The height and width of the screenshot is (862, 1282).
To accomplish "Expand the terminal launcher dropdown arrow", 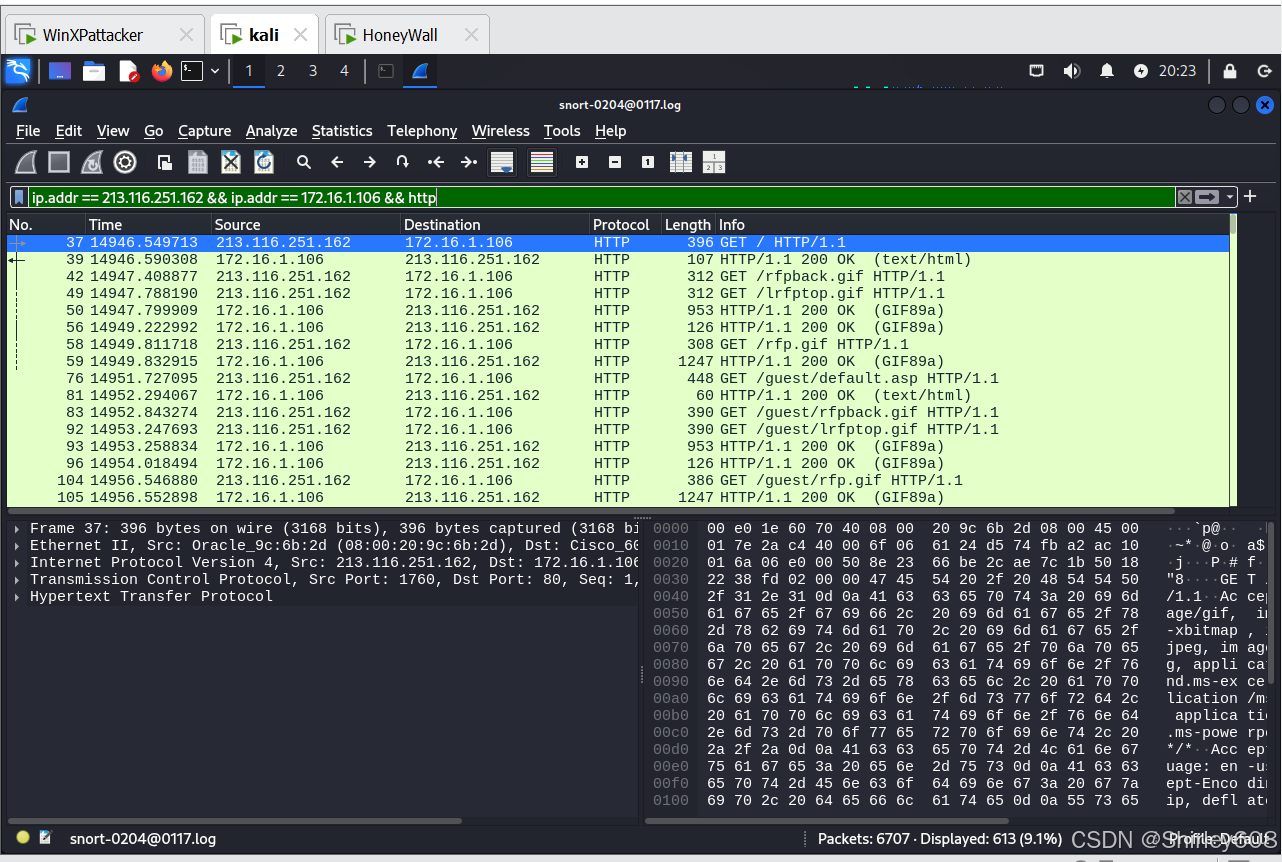I will [215, 71].
